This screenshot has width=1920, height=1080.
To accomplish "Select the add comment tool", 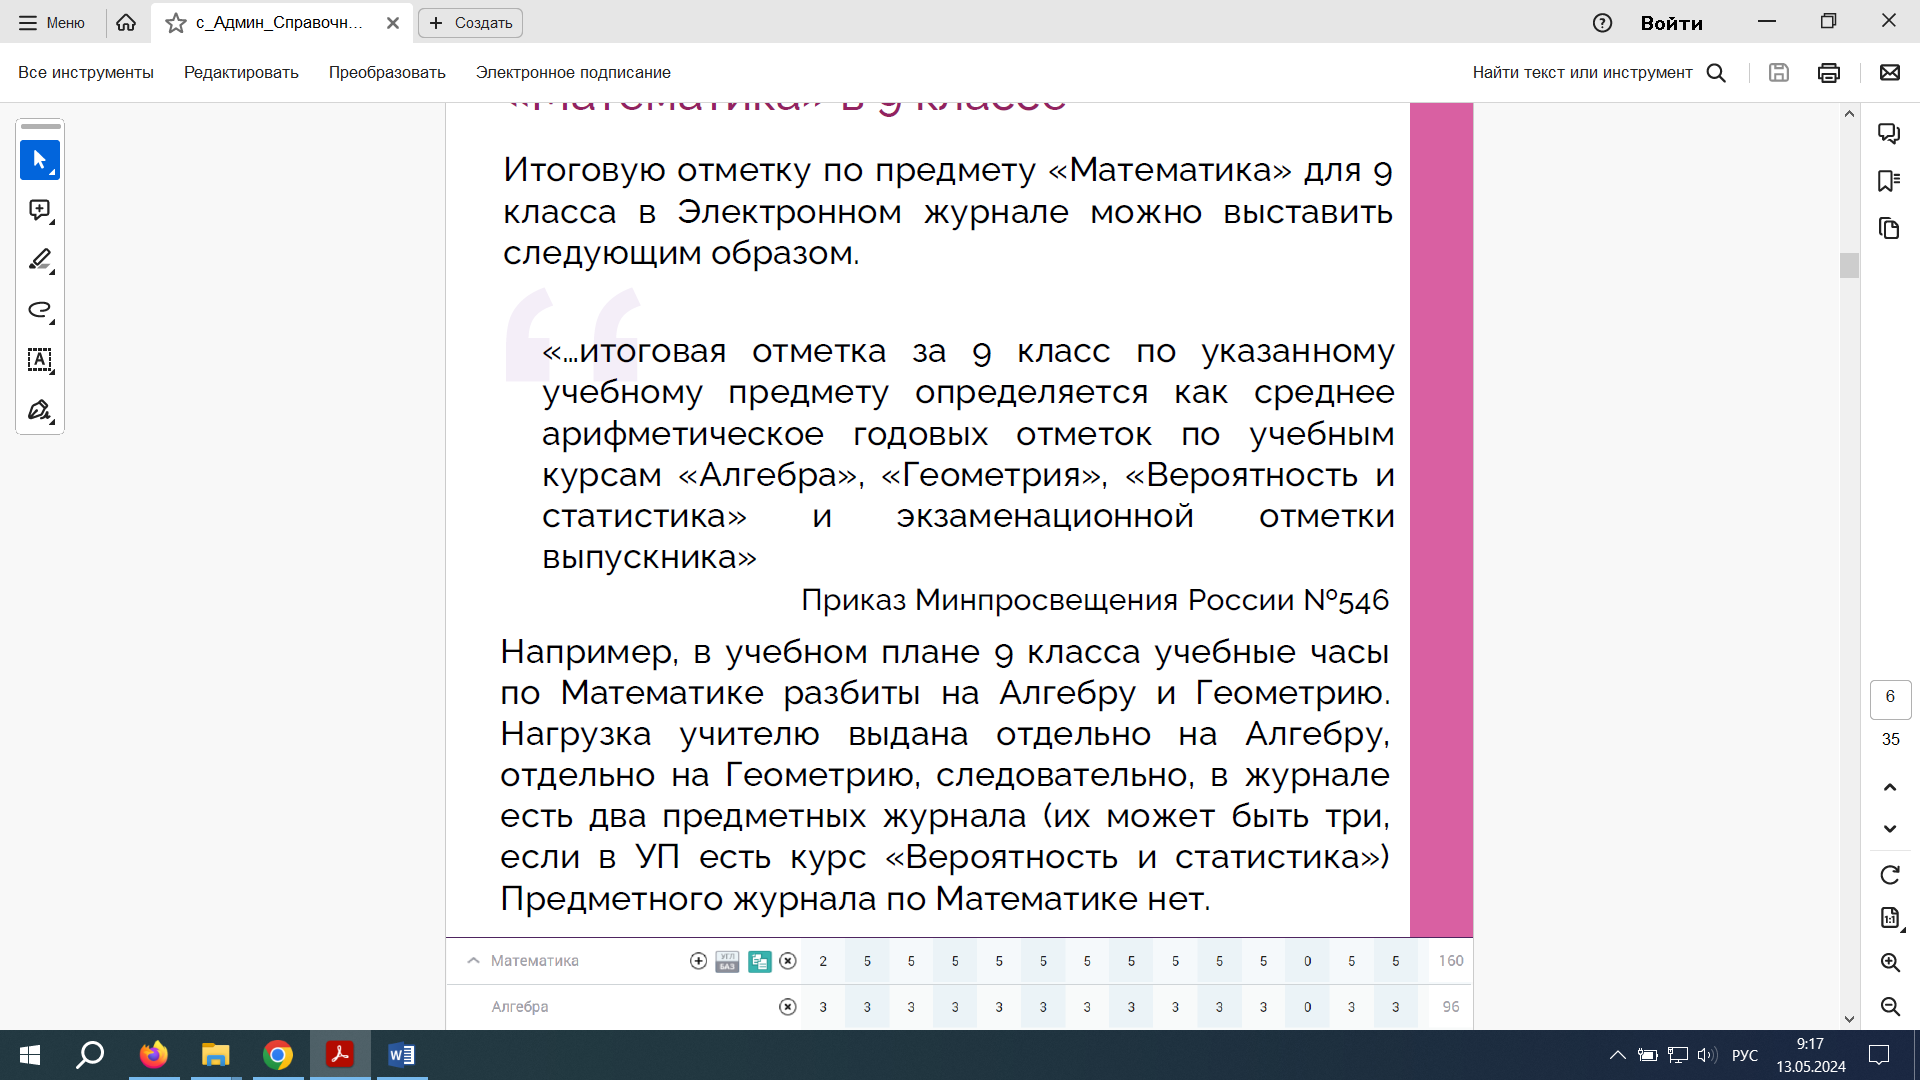I will point(40,210).
